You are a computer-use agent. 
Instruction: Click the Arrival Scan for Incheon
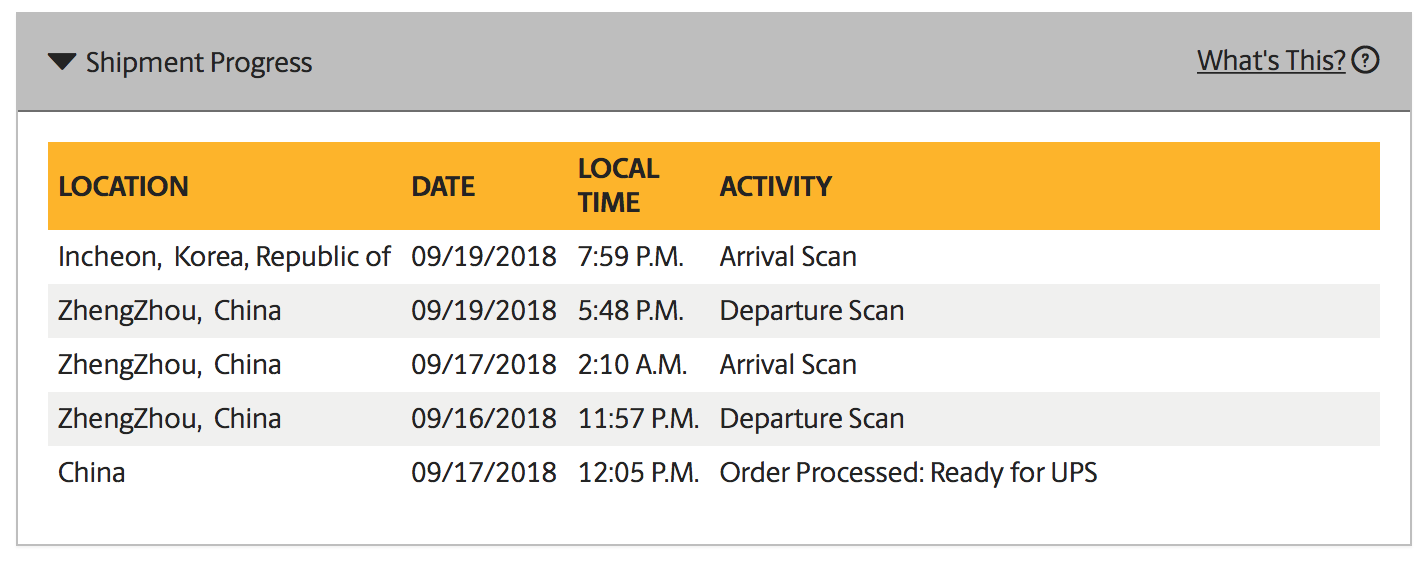point(788,257)
